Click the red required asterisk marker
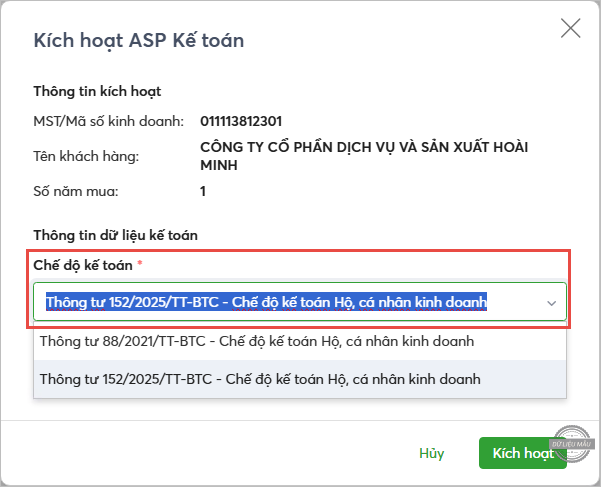This screenshot has height=487, width=601. [x=141, y=264]
